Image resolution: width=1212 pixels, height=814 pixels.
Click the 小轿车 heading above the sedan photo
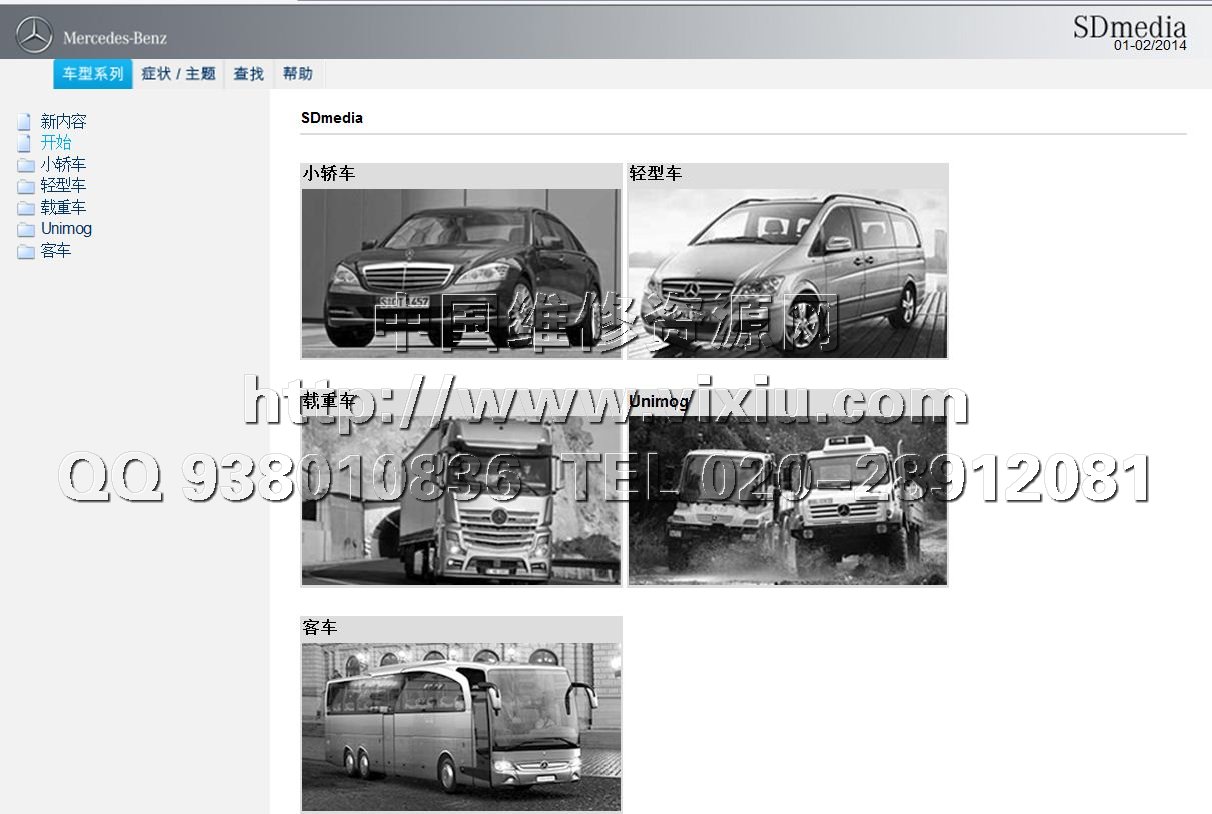(x=329, y=174)
